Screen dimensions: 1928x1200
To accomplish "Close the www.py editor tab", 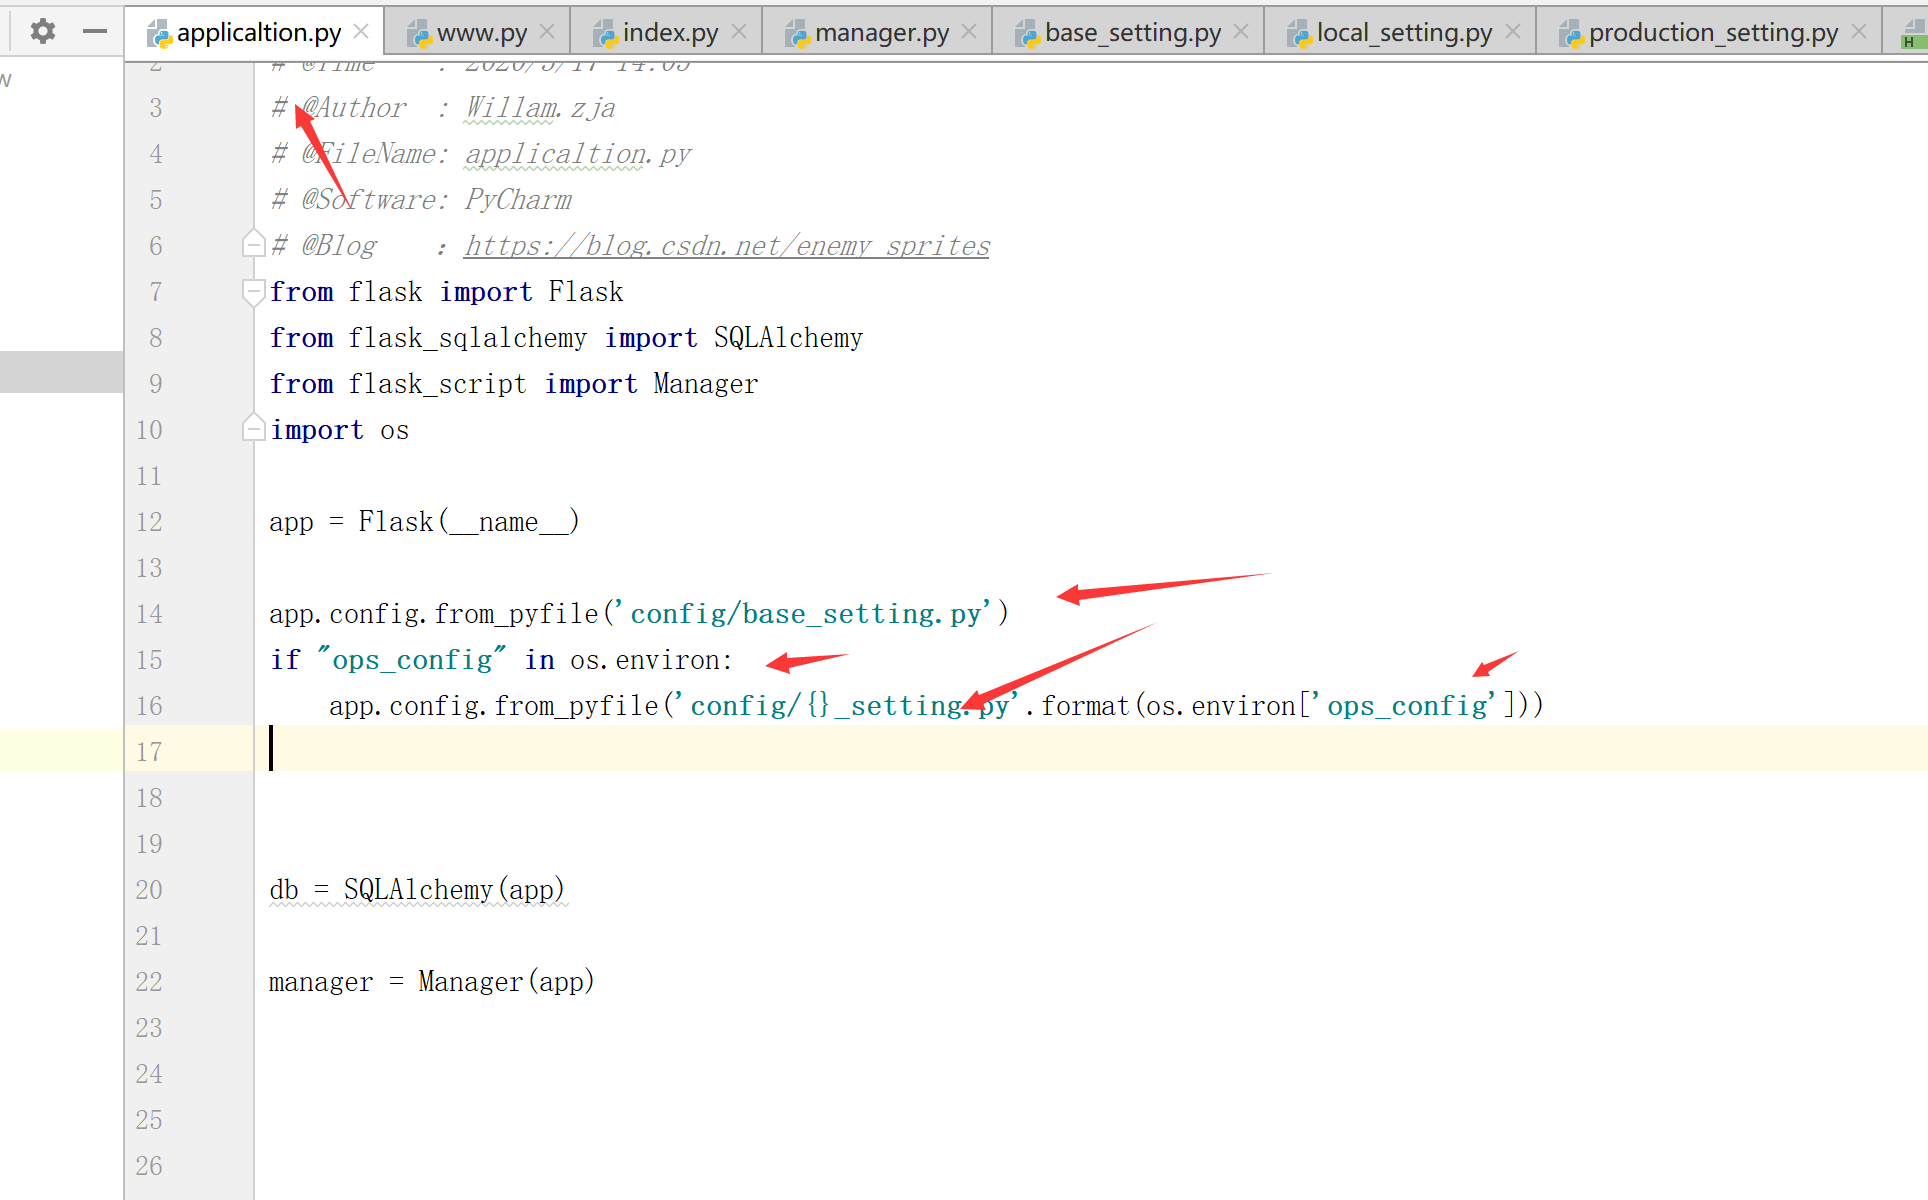I will pyautogui.click(x=547, y=32).
